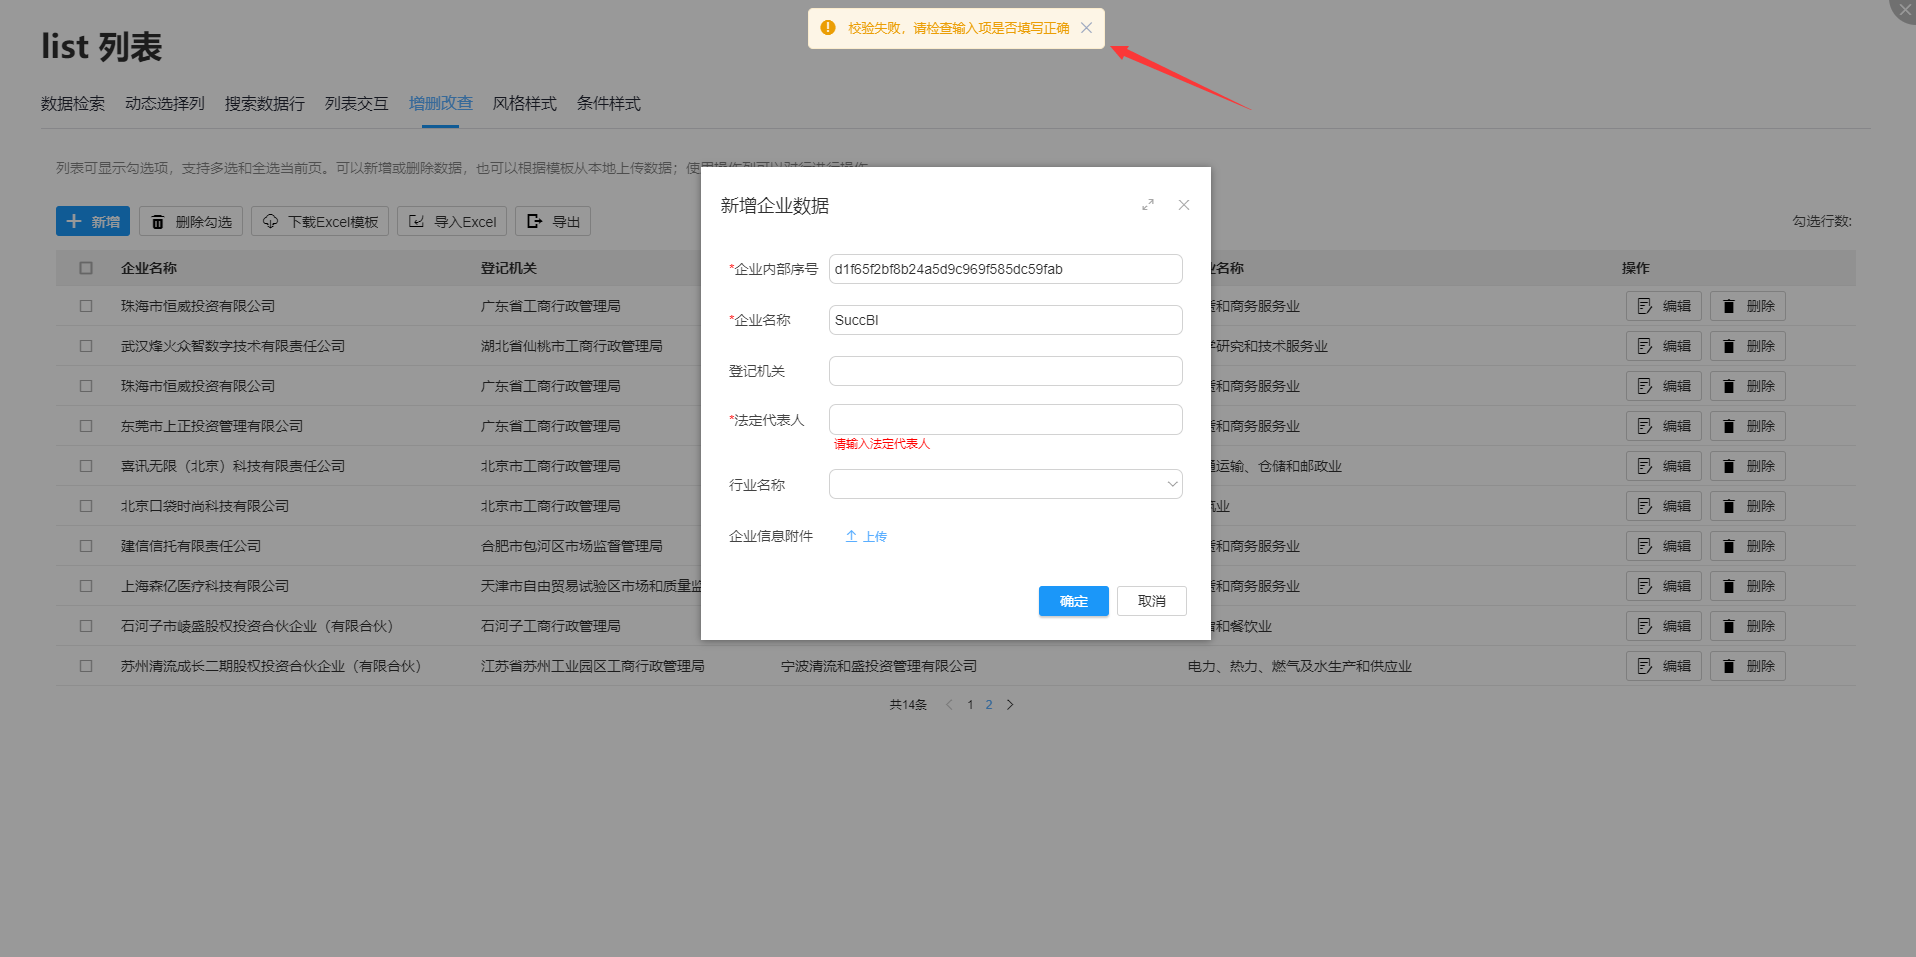Toggle the select-all checkbox in table header

pos(86,268)
